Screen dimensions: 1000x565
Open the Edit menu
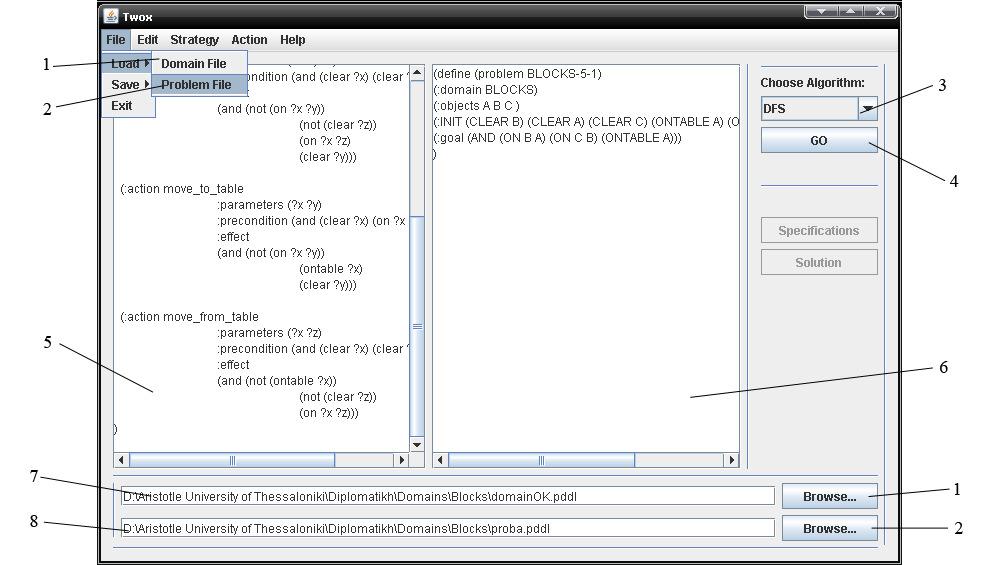147,40
